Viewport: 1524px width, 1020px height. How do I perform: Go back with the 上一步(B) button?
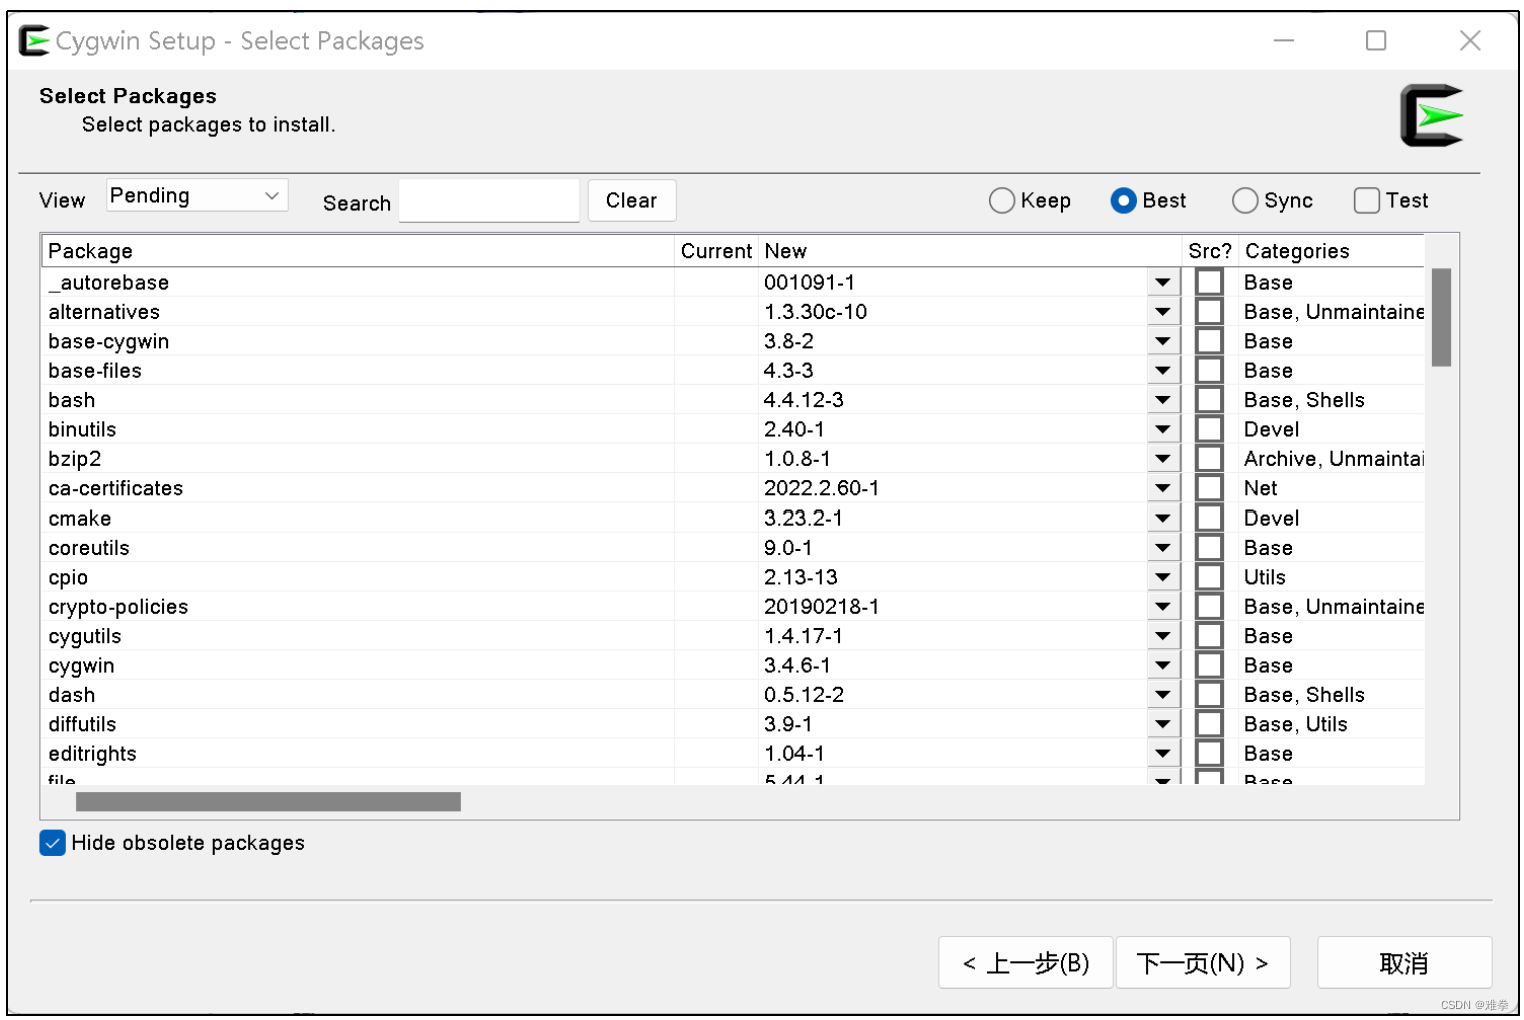pos(1025,963)
